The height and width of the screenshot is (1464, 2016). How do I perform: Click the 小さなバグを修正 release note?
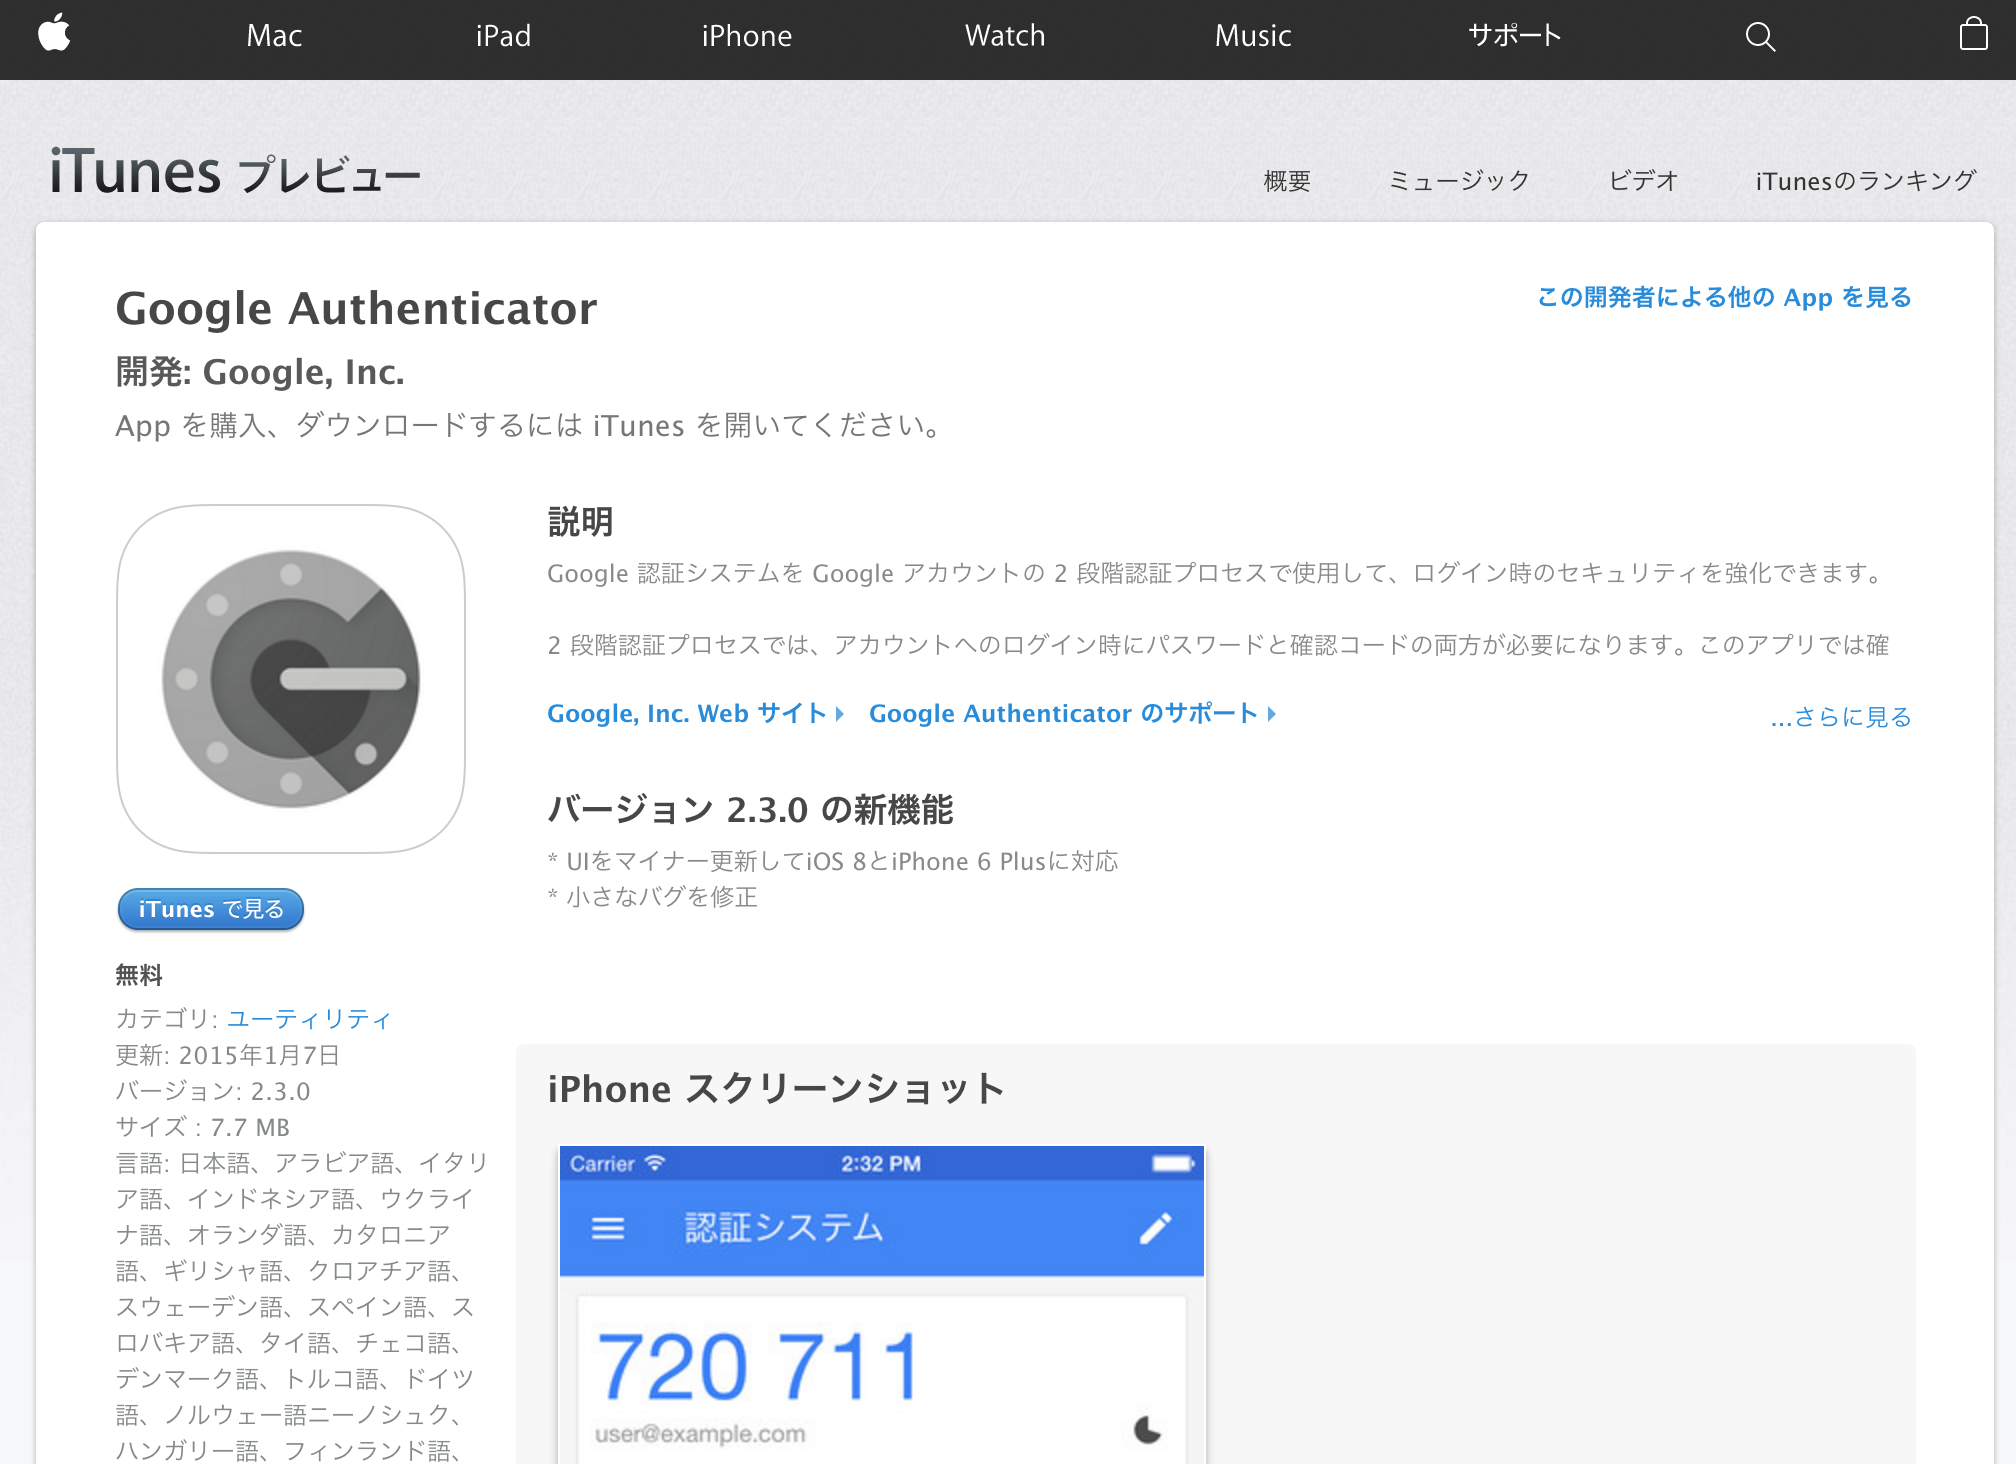pyautogui.click(x=653, y=897)
